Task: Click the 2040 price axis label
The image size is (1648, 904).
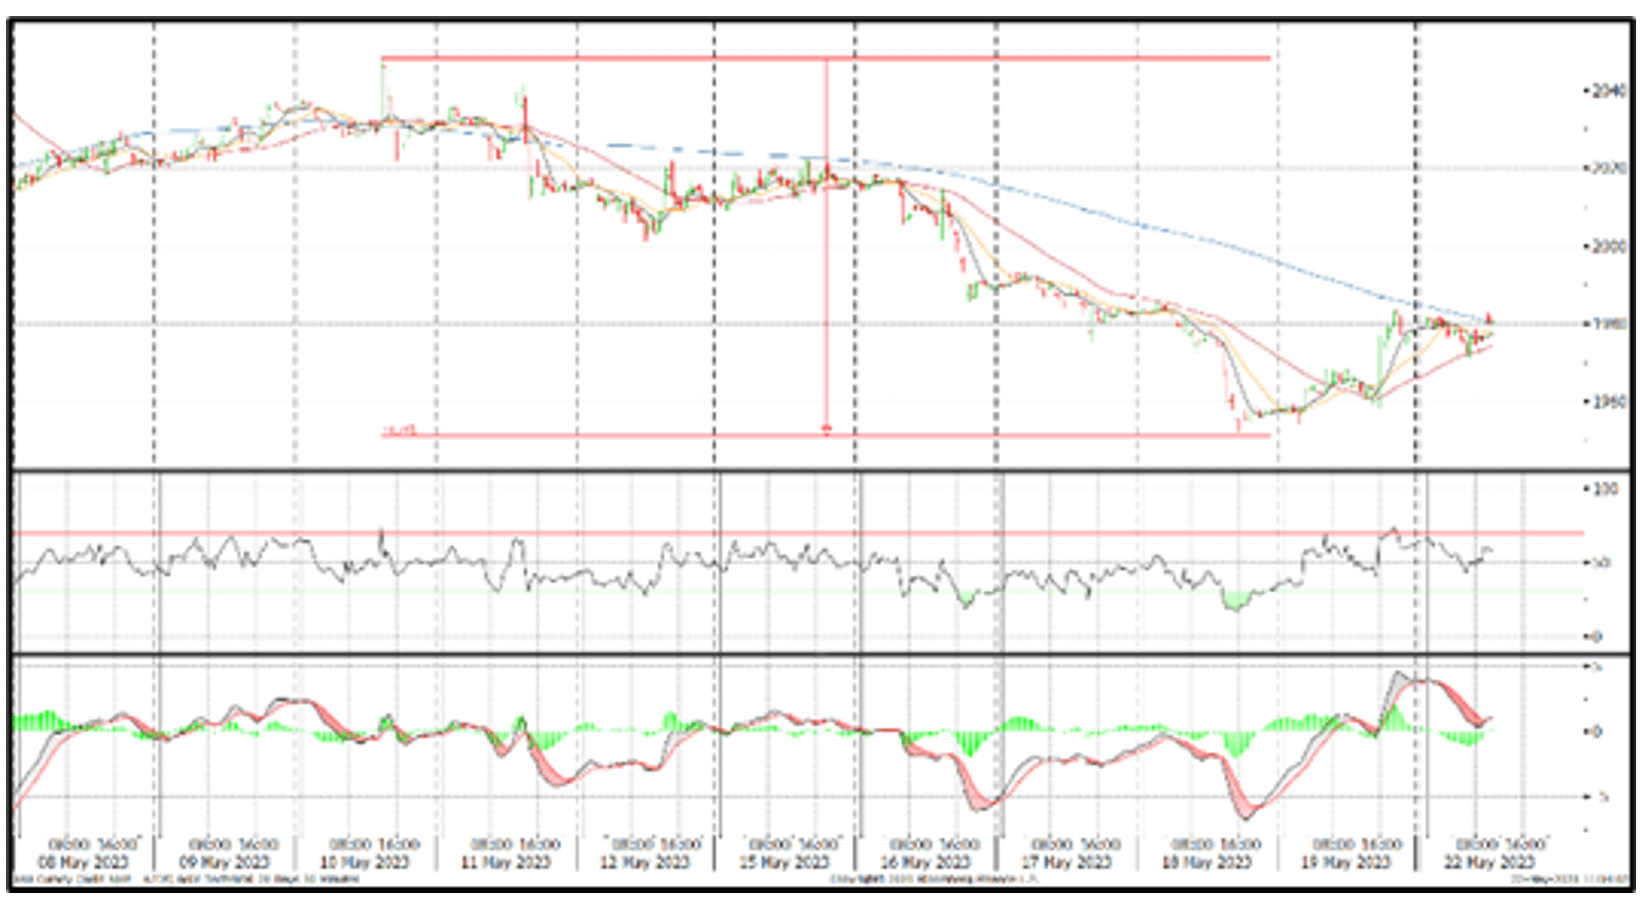Action: pyautogui.click(x=1608, y=91)
